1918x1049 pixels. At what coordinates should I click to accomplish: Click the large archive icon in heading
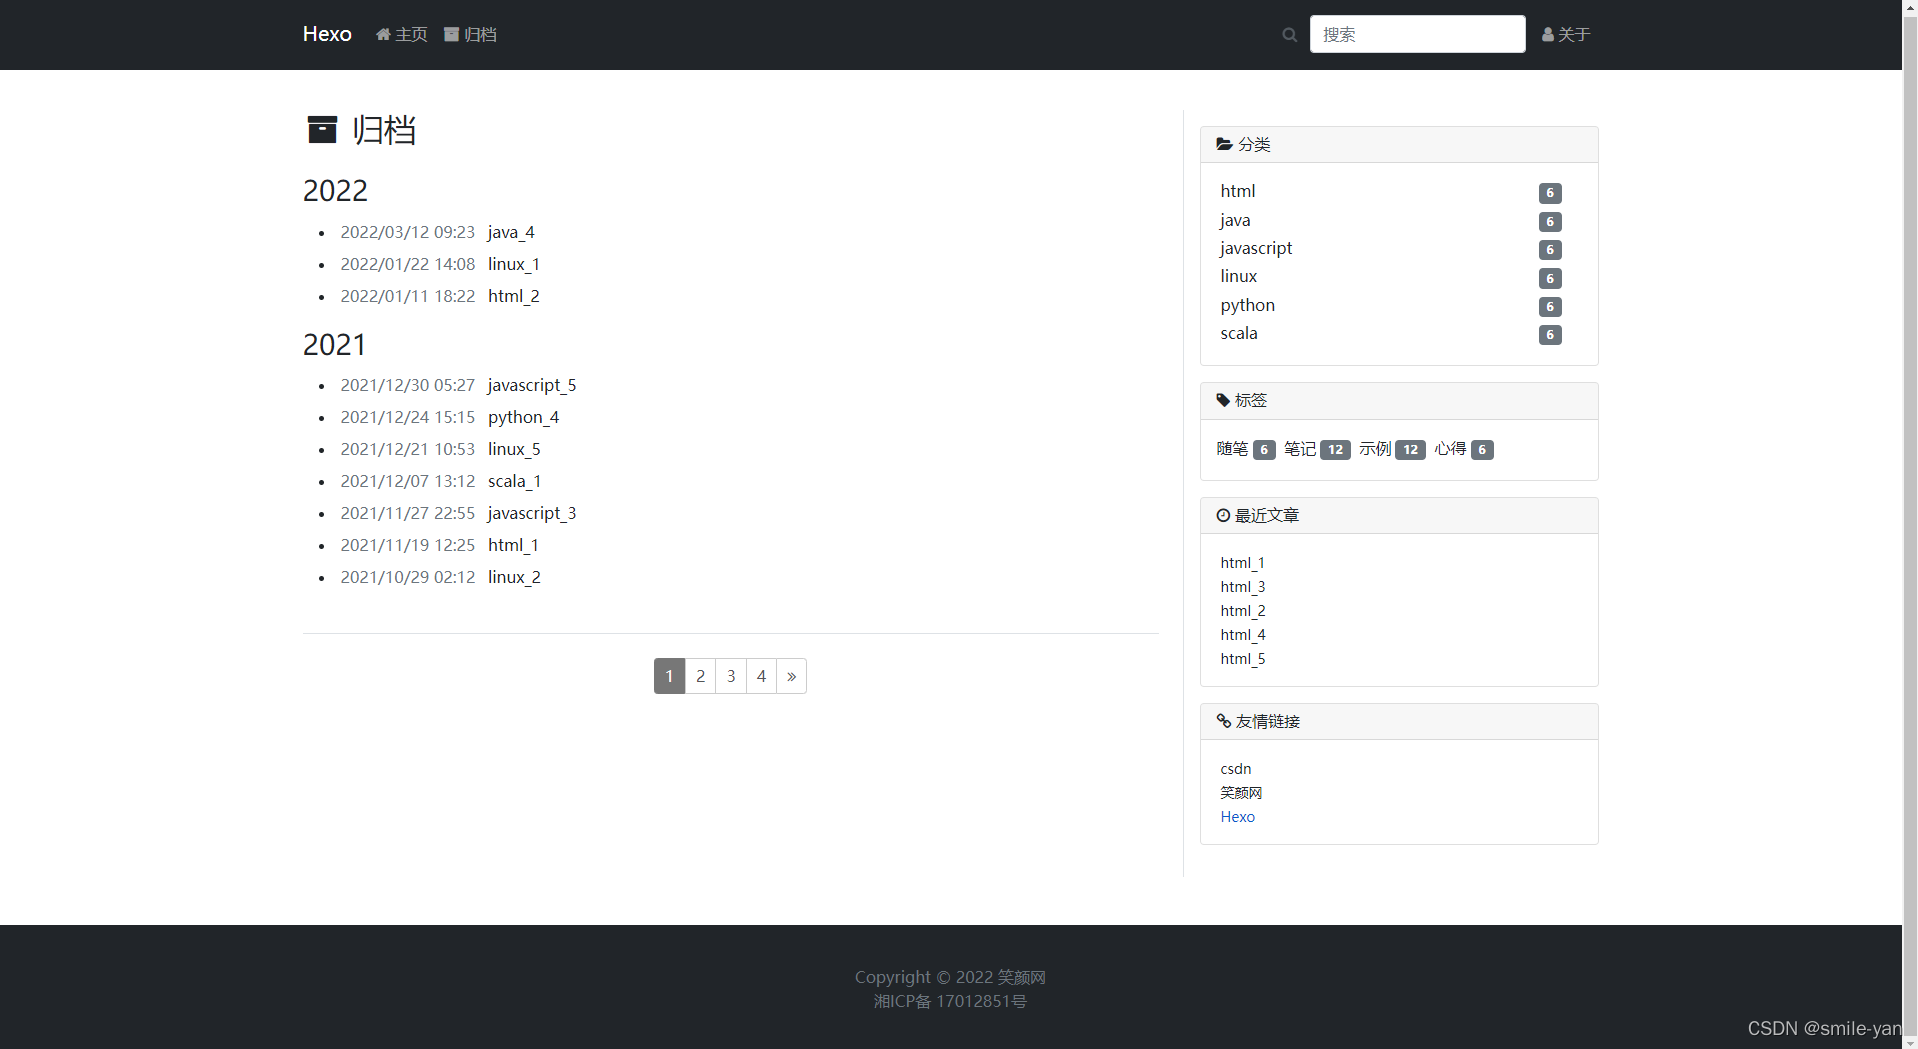pos(322,130)
